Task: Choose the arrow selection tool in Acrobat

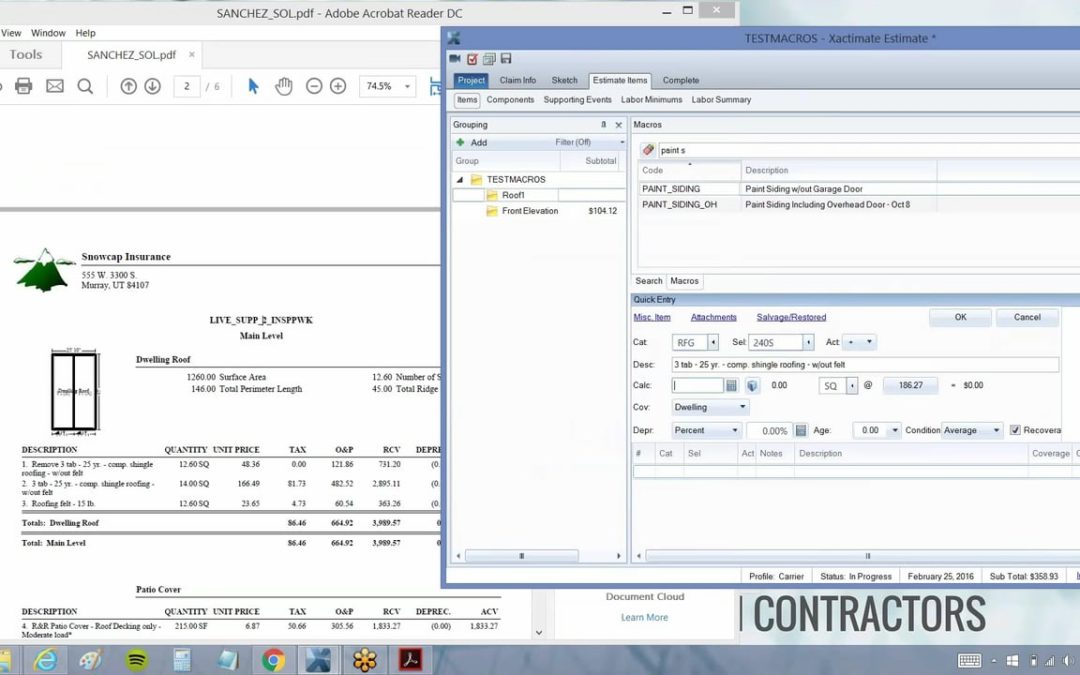Action: 253,86
